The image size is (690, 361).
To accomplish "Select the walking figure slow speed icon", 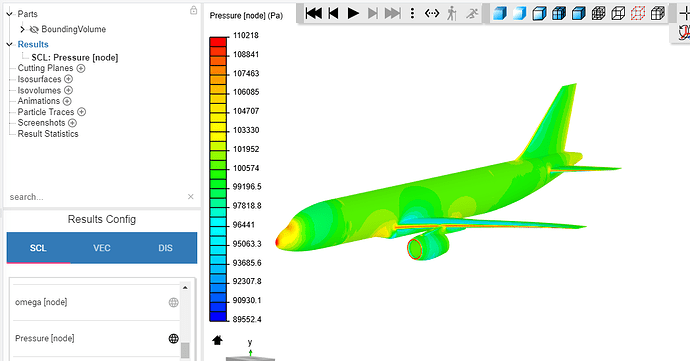I will (451, 13).
